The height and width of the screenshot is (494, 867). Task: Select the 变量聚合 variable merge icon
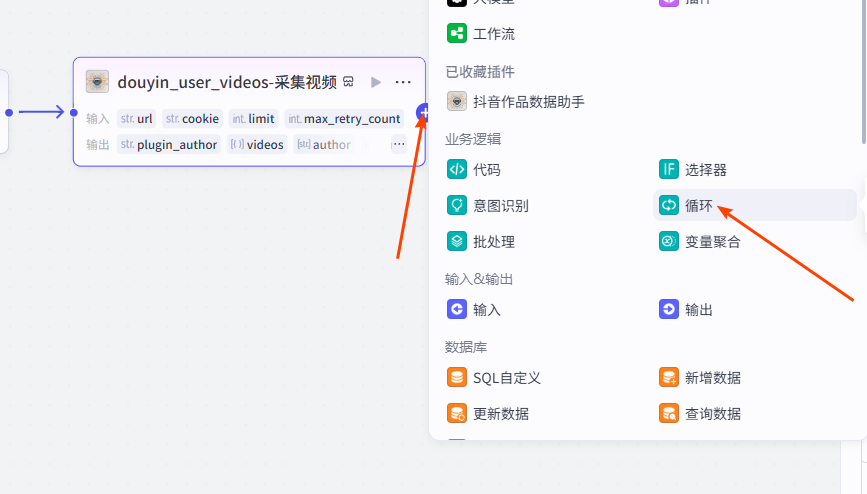[668, 242]
